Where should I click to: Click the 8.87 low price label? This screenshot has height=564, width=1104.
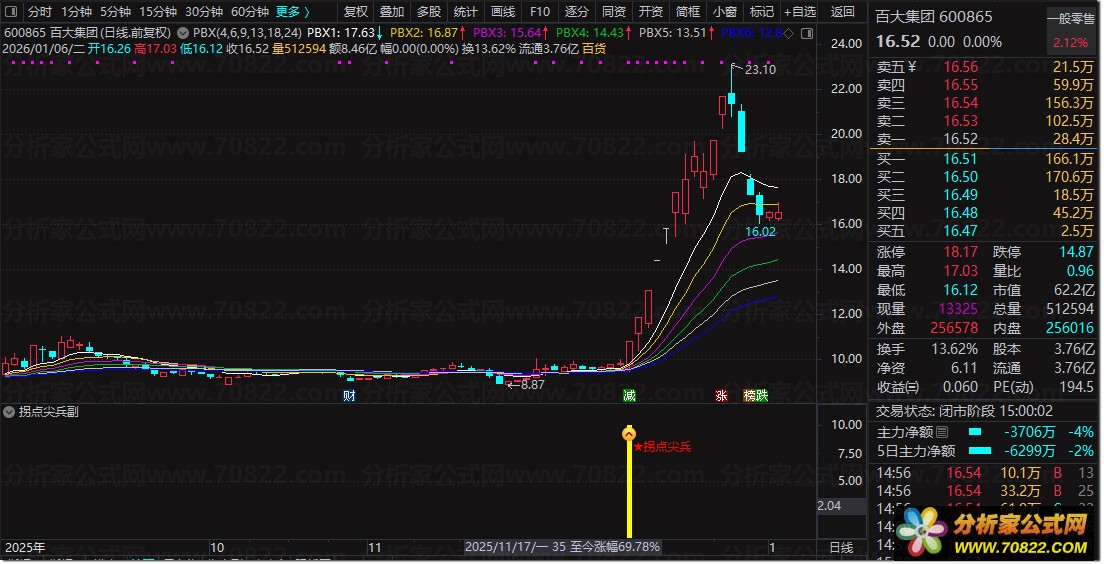pos(532,384)
